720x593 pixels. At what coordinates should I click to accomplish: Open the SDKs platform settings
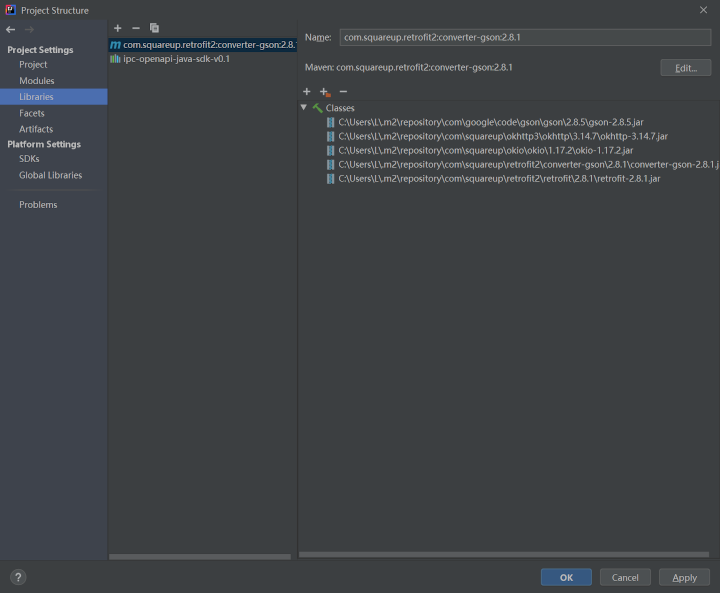coord(29,159)
